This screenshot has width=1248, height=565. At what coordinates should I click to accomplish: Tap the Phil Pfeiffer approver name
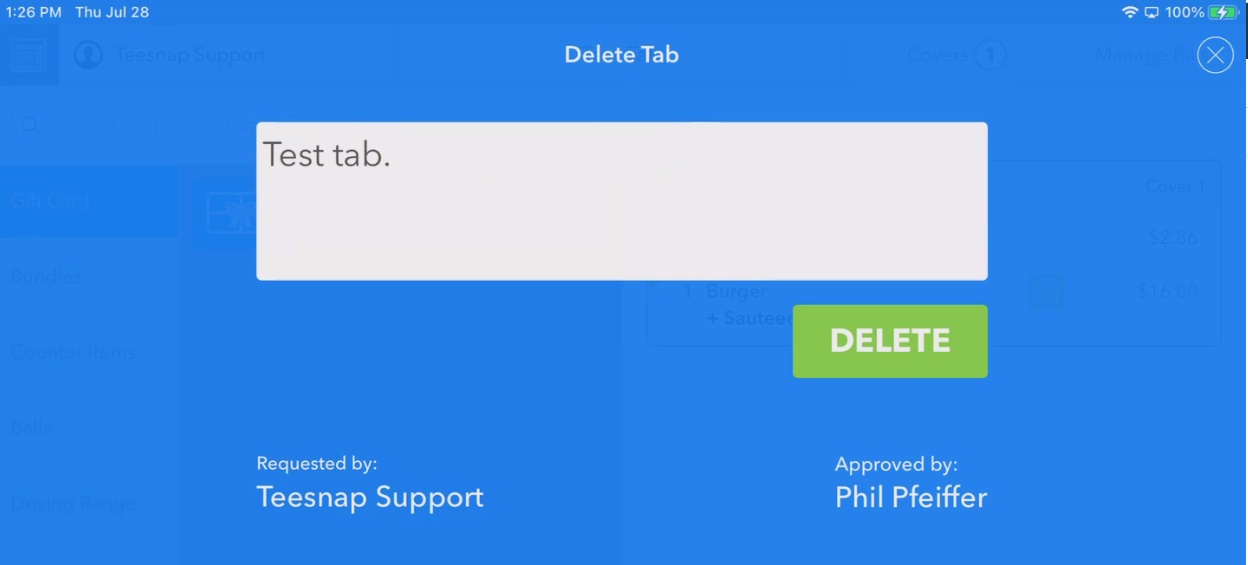[x=911, y=497]
